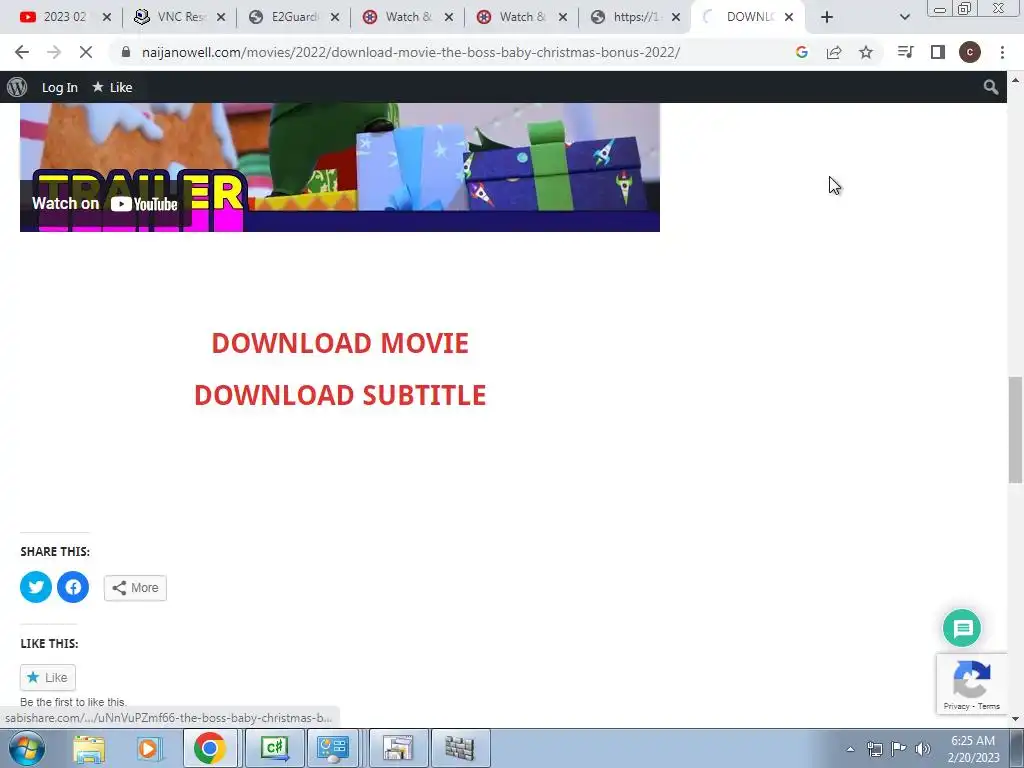Click the scrollbar up arrow
Screen dimensions: 1024x768
(x=1016, y=80)
